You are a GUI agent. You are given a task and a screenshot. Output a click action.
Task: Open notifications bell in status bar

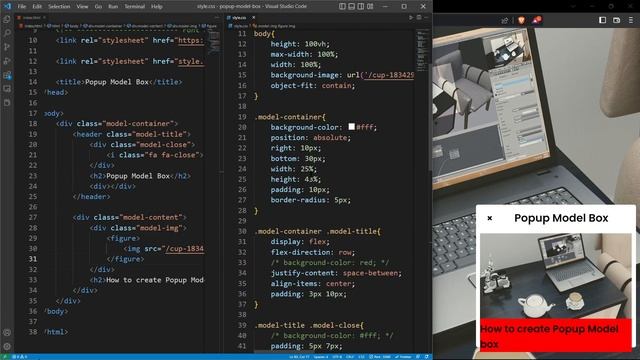tap(427, 357)
